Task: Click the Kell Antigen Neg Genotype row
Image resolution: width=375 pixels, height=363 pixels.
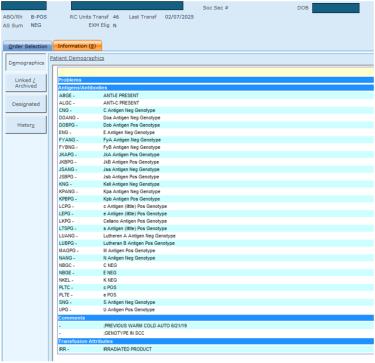Action: point(216,184)
